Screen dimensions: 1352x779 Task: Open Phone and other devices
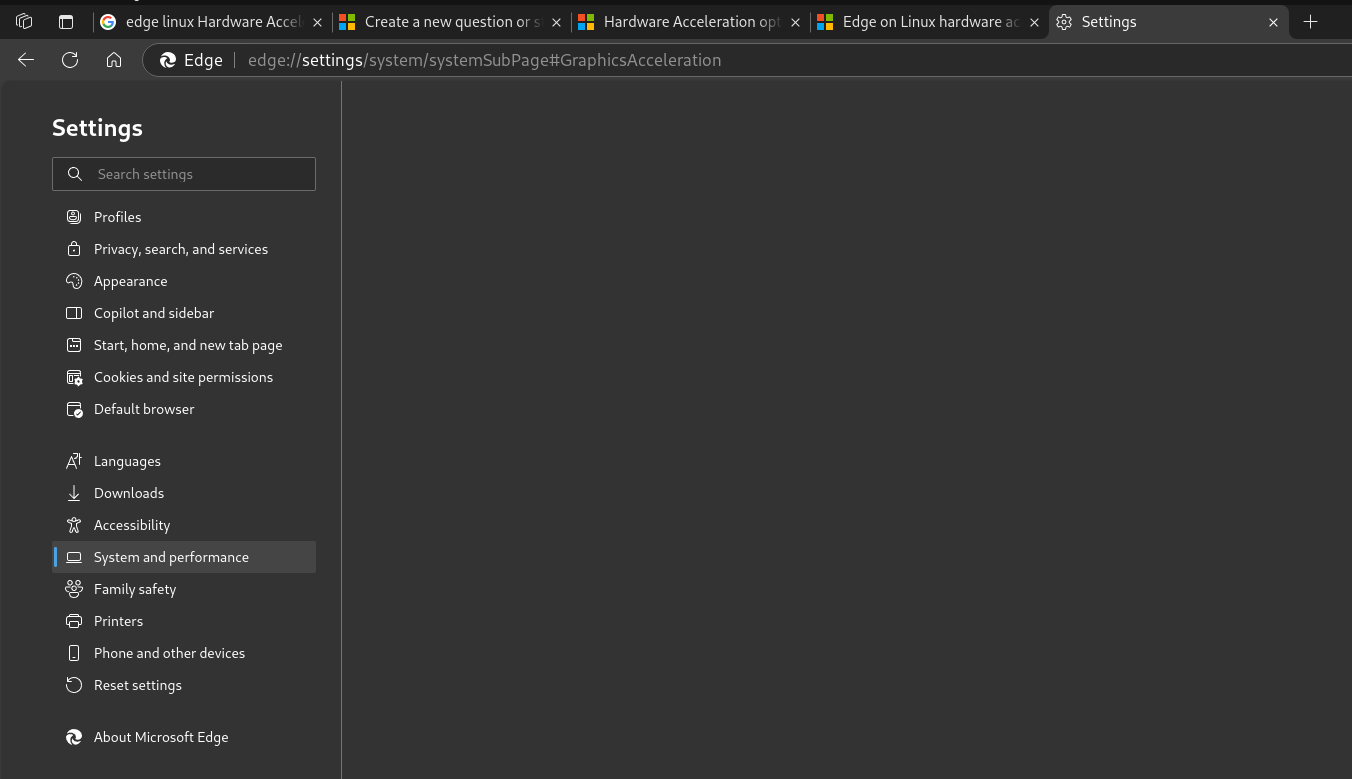(x=184, y=653)
